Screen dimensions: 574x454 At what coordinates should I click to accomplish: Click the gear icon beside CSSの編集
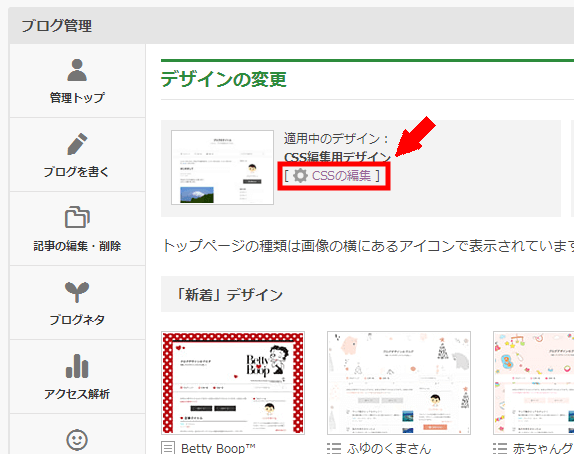pos(300,176)
